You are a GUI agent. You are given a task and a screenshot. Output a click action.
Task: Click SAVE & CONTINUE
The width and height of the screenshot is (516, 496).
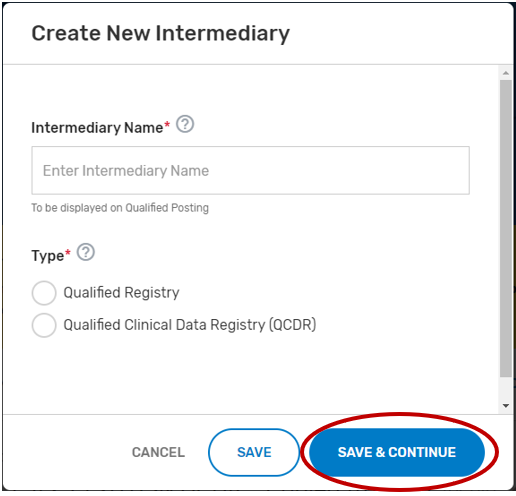pos(397,452)
